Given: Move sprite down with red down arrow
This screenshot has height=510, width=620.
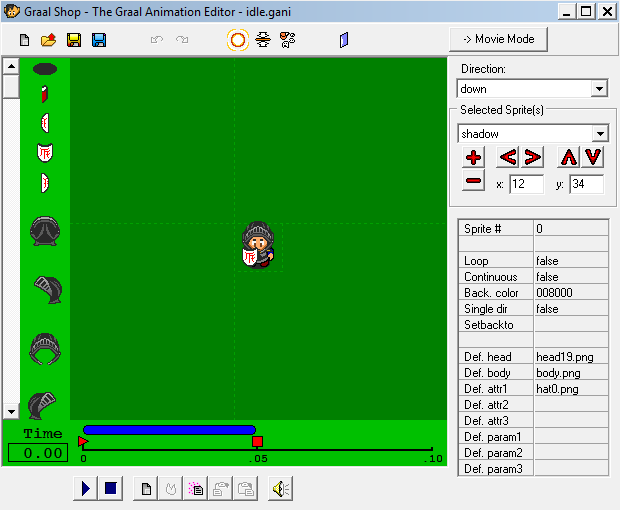Looking at the screenshot, I should pyautogui.click(x=594, y=157).
